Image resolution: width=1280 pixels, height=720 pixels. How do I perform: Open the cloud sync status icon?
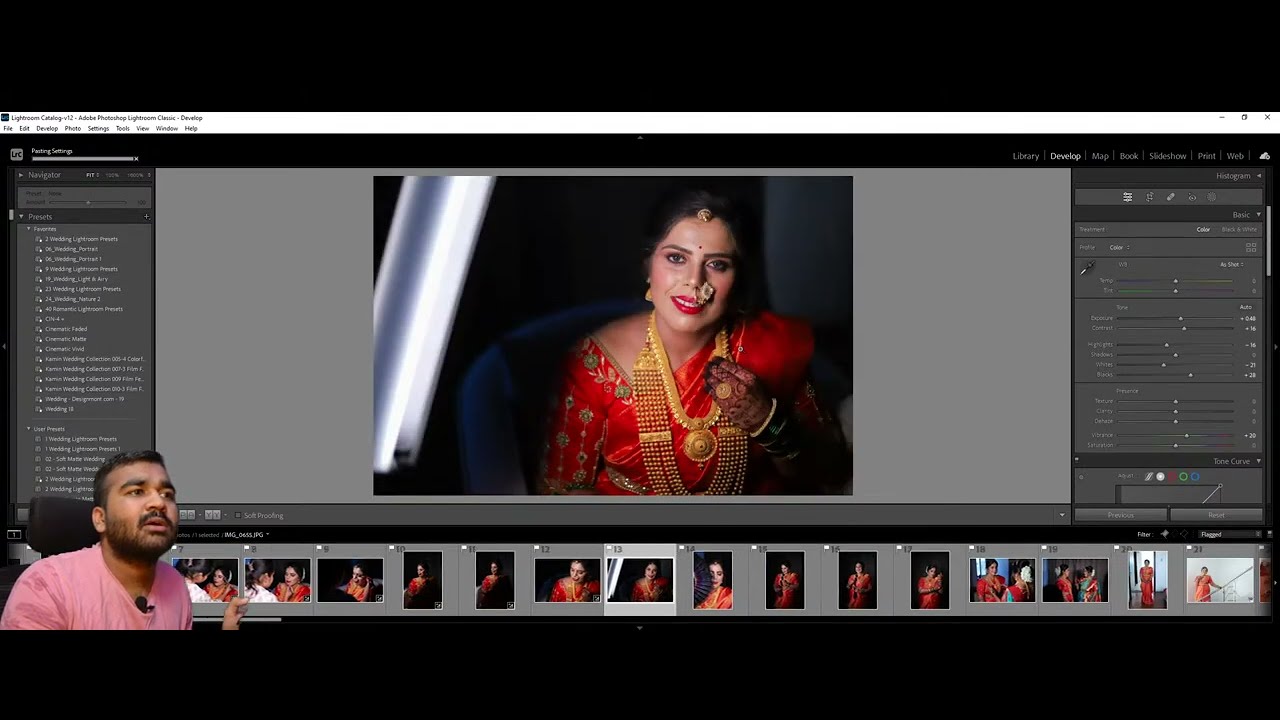(1265, 156)
